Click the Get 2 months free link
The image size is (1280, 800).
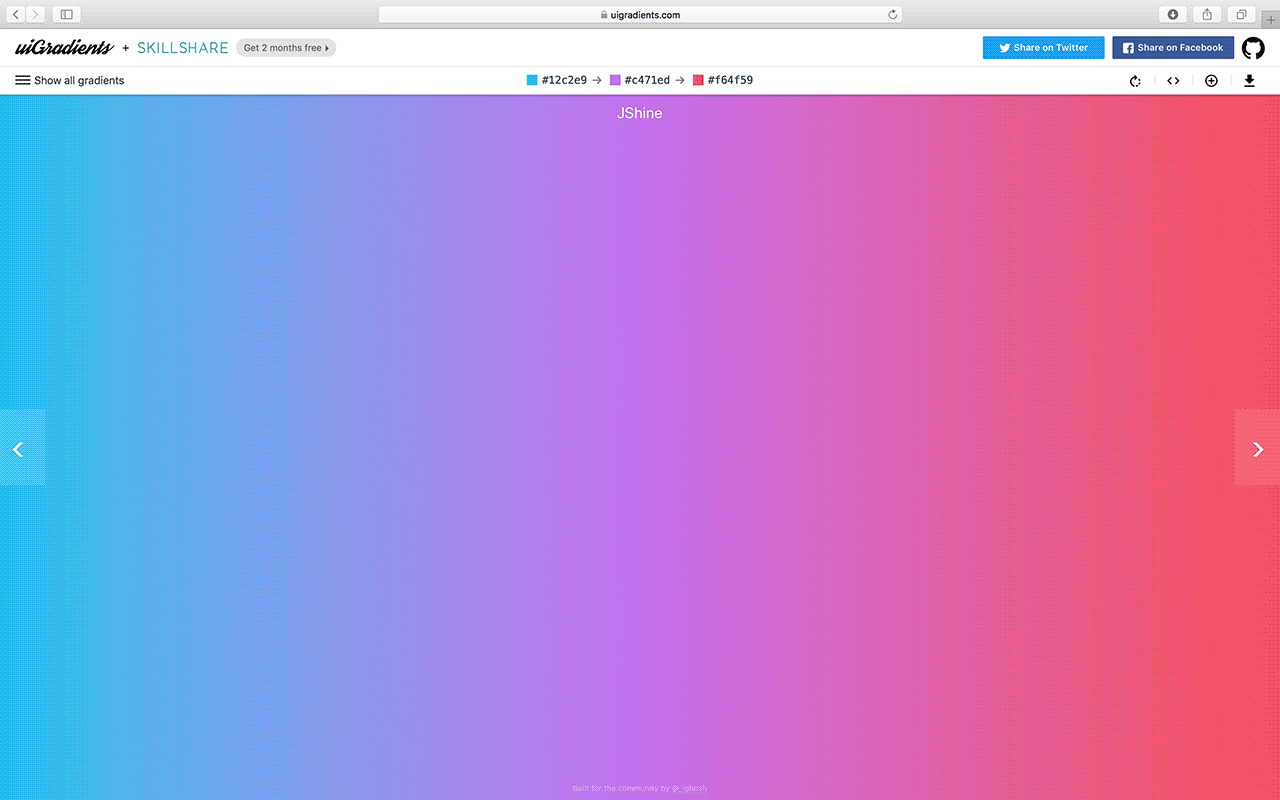click(x=286, y=48)
